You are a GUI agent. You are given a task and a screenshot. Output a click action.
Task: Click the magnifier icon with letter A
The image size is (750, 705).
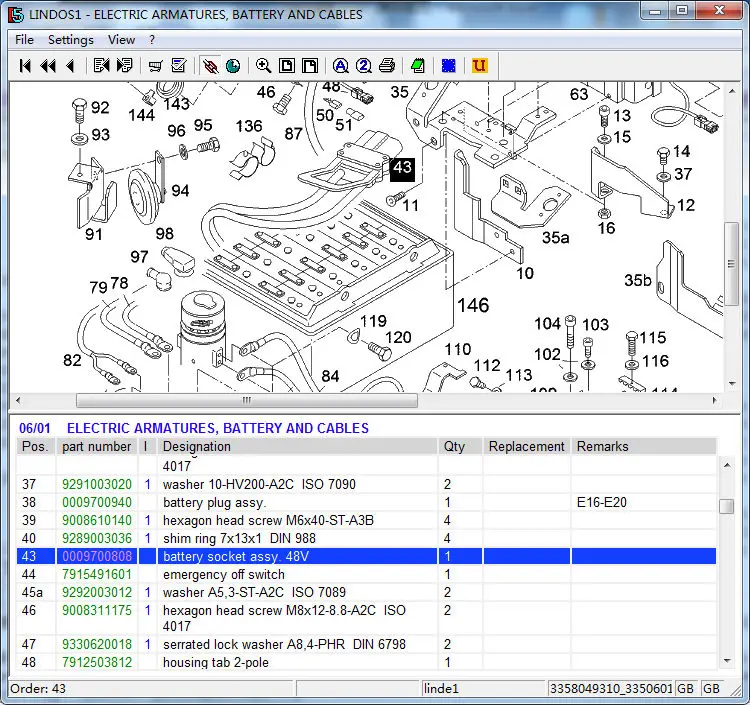click(341, 66)
